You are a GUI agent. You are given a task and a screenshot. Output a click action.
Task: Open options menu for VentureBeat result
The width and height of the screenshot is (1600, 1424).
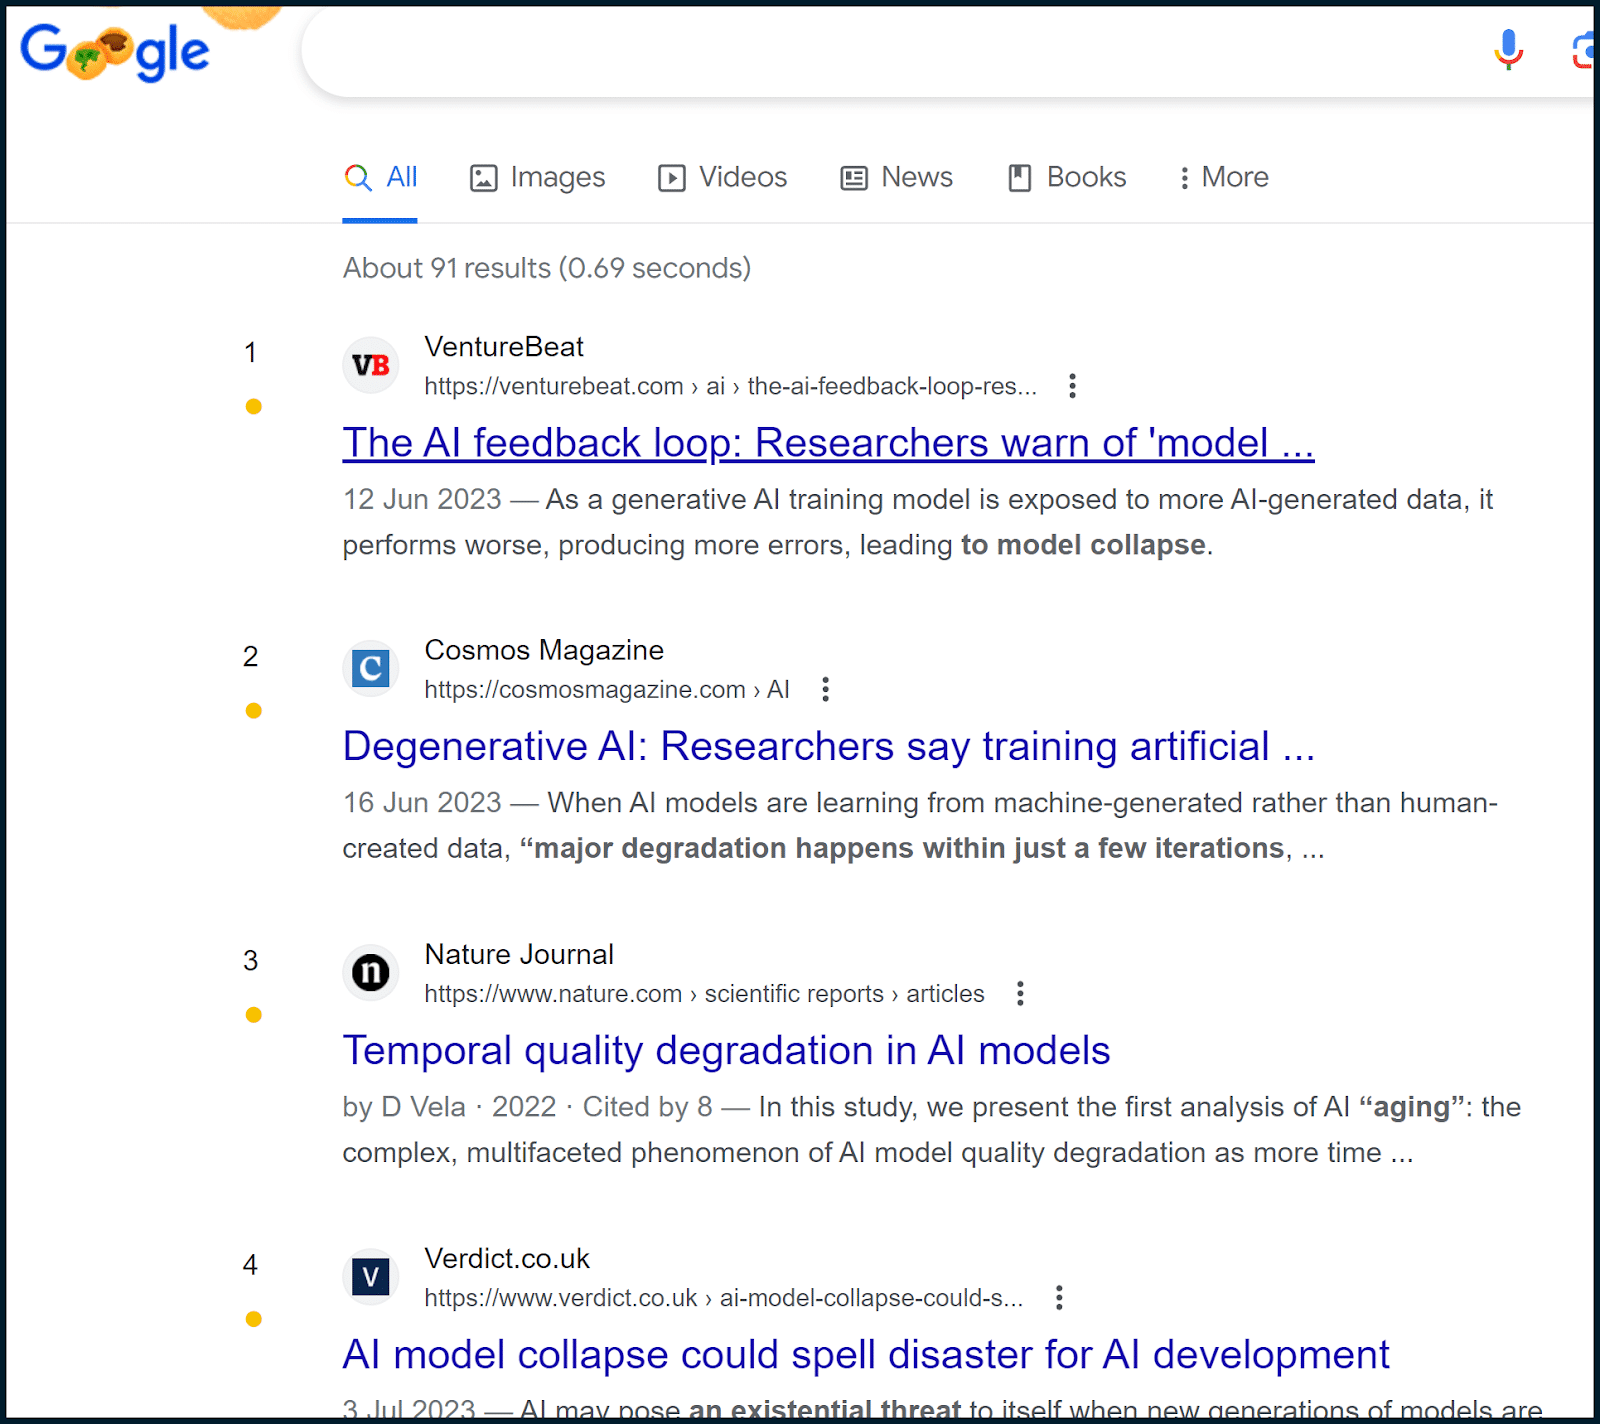(1072, 386)
